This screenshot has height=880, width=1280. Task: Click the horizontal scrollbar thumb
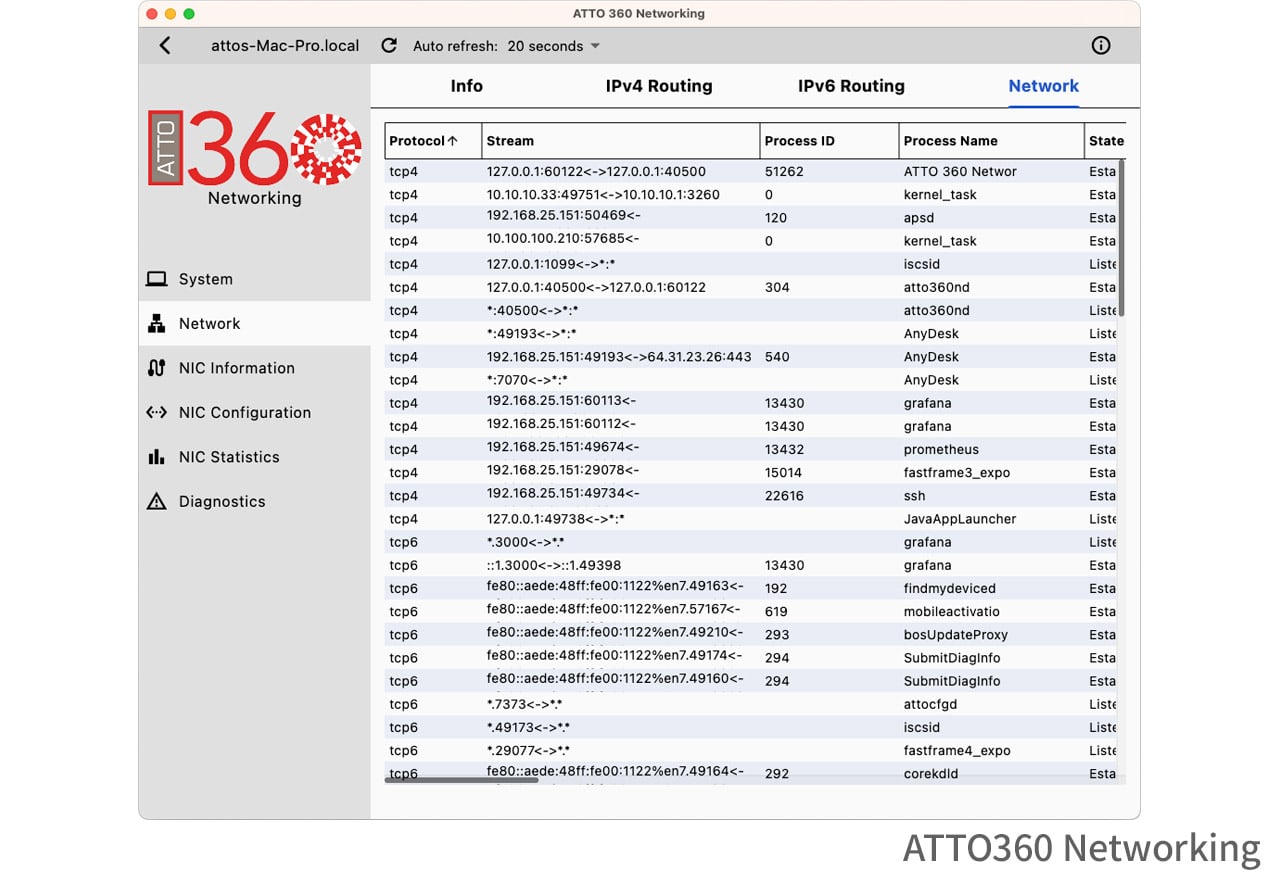coord(461,780)
